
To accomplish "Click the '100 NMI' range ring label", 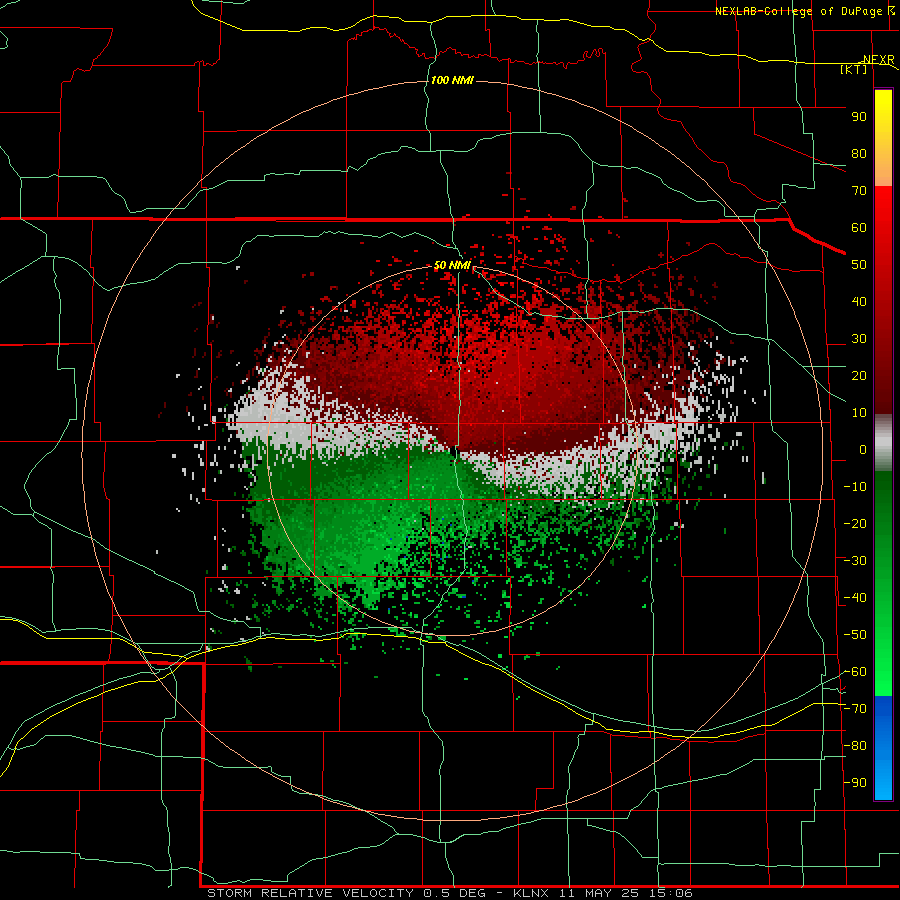I will (452, 80).
